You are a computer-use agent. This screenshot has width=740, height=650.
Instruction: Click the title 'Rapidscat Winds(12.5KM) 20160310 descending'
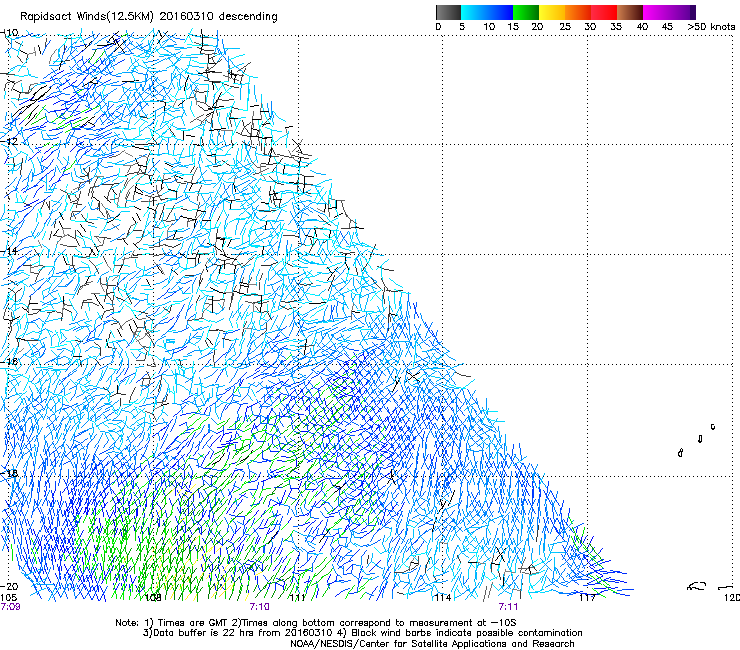[x=149, y=16]
